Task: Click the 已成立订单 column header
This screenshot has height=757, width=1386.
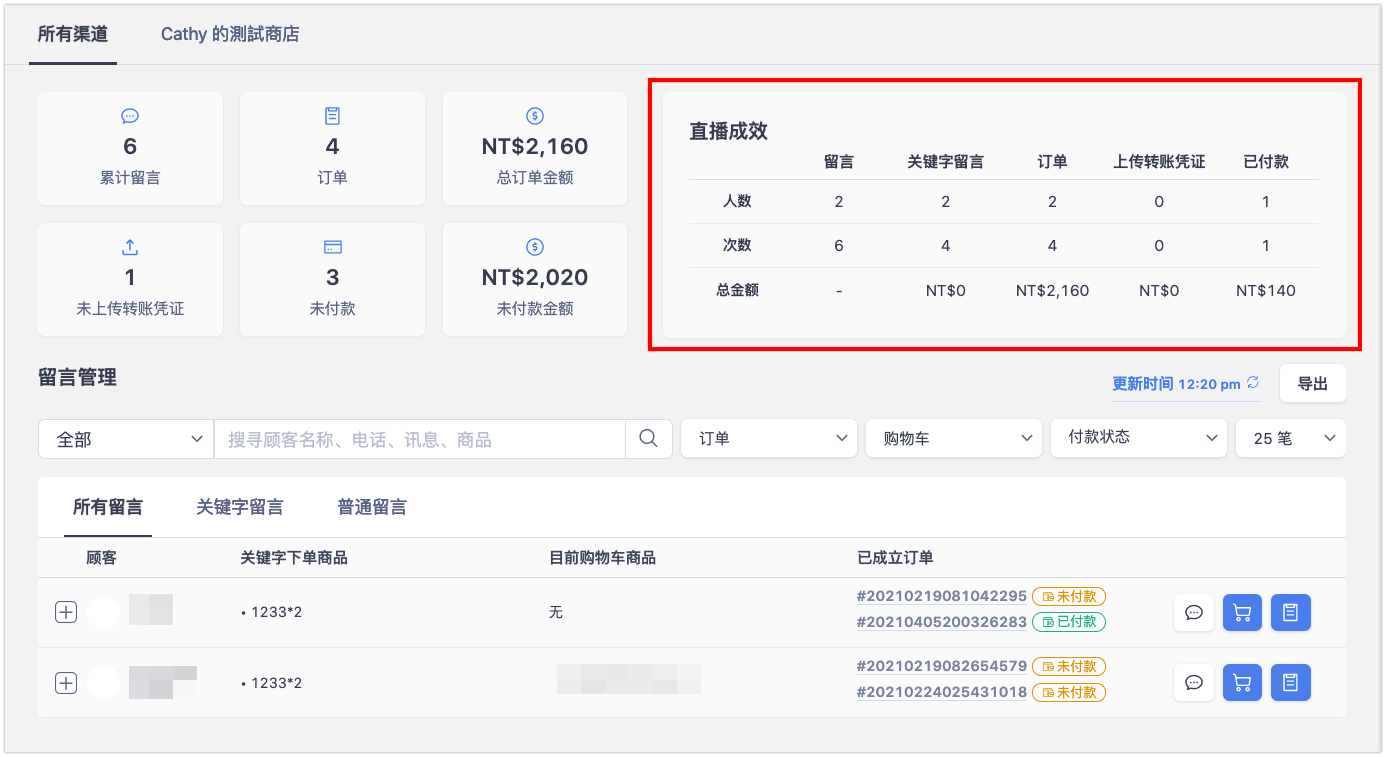Action: coord(895,558)
